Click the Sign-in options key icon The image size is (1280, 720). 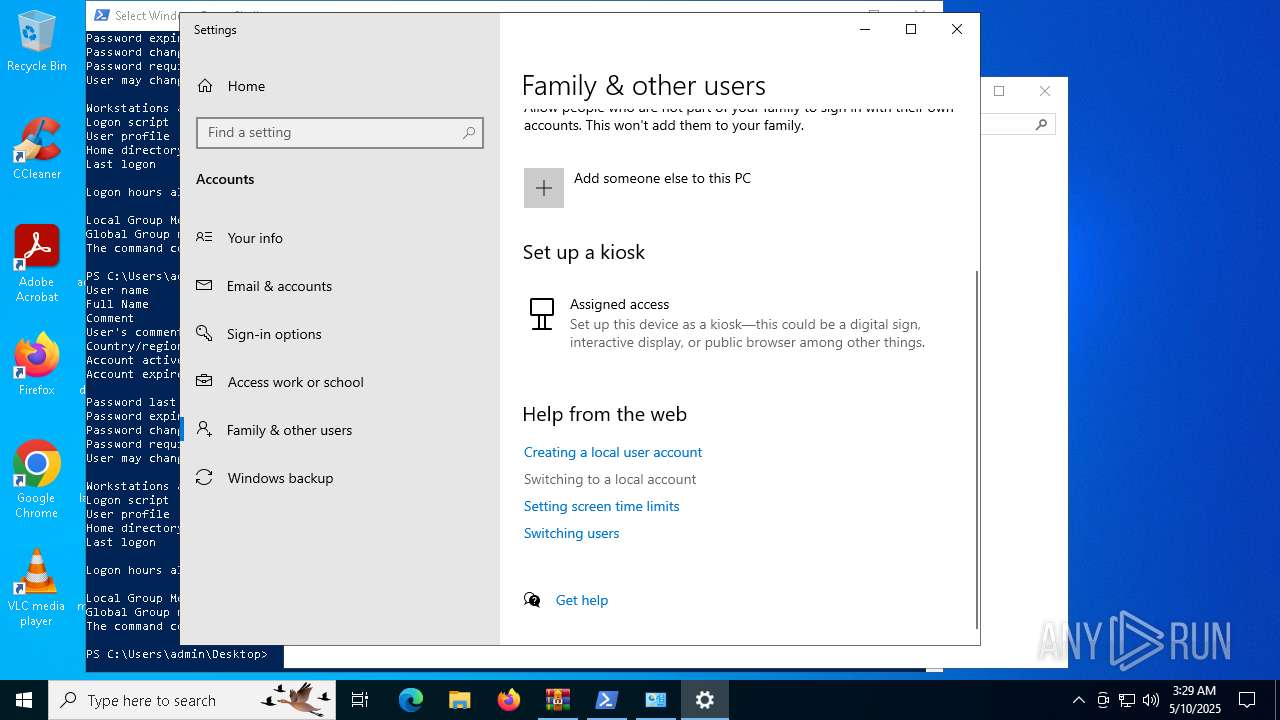click(204, 333)
